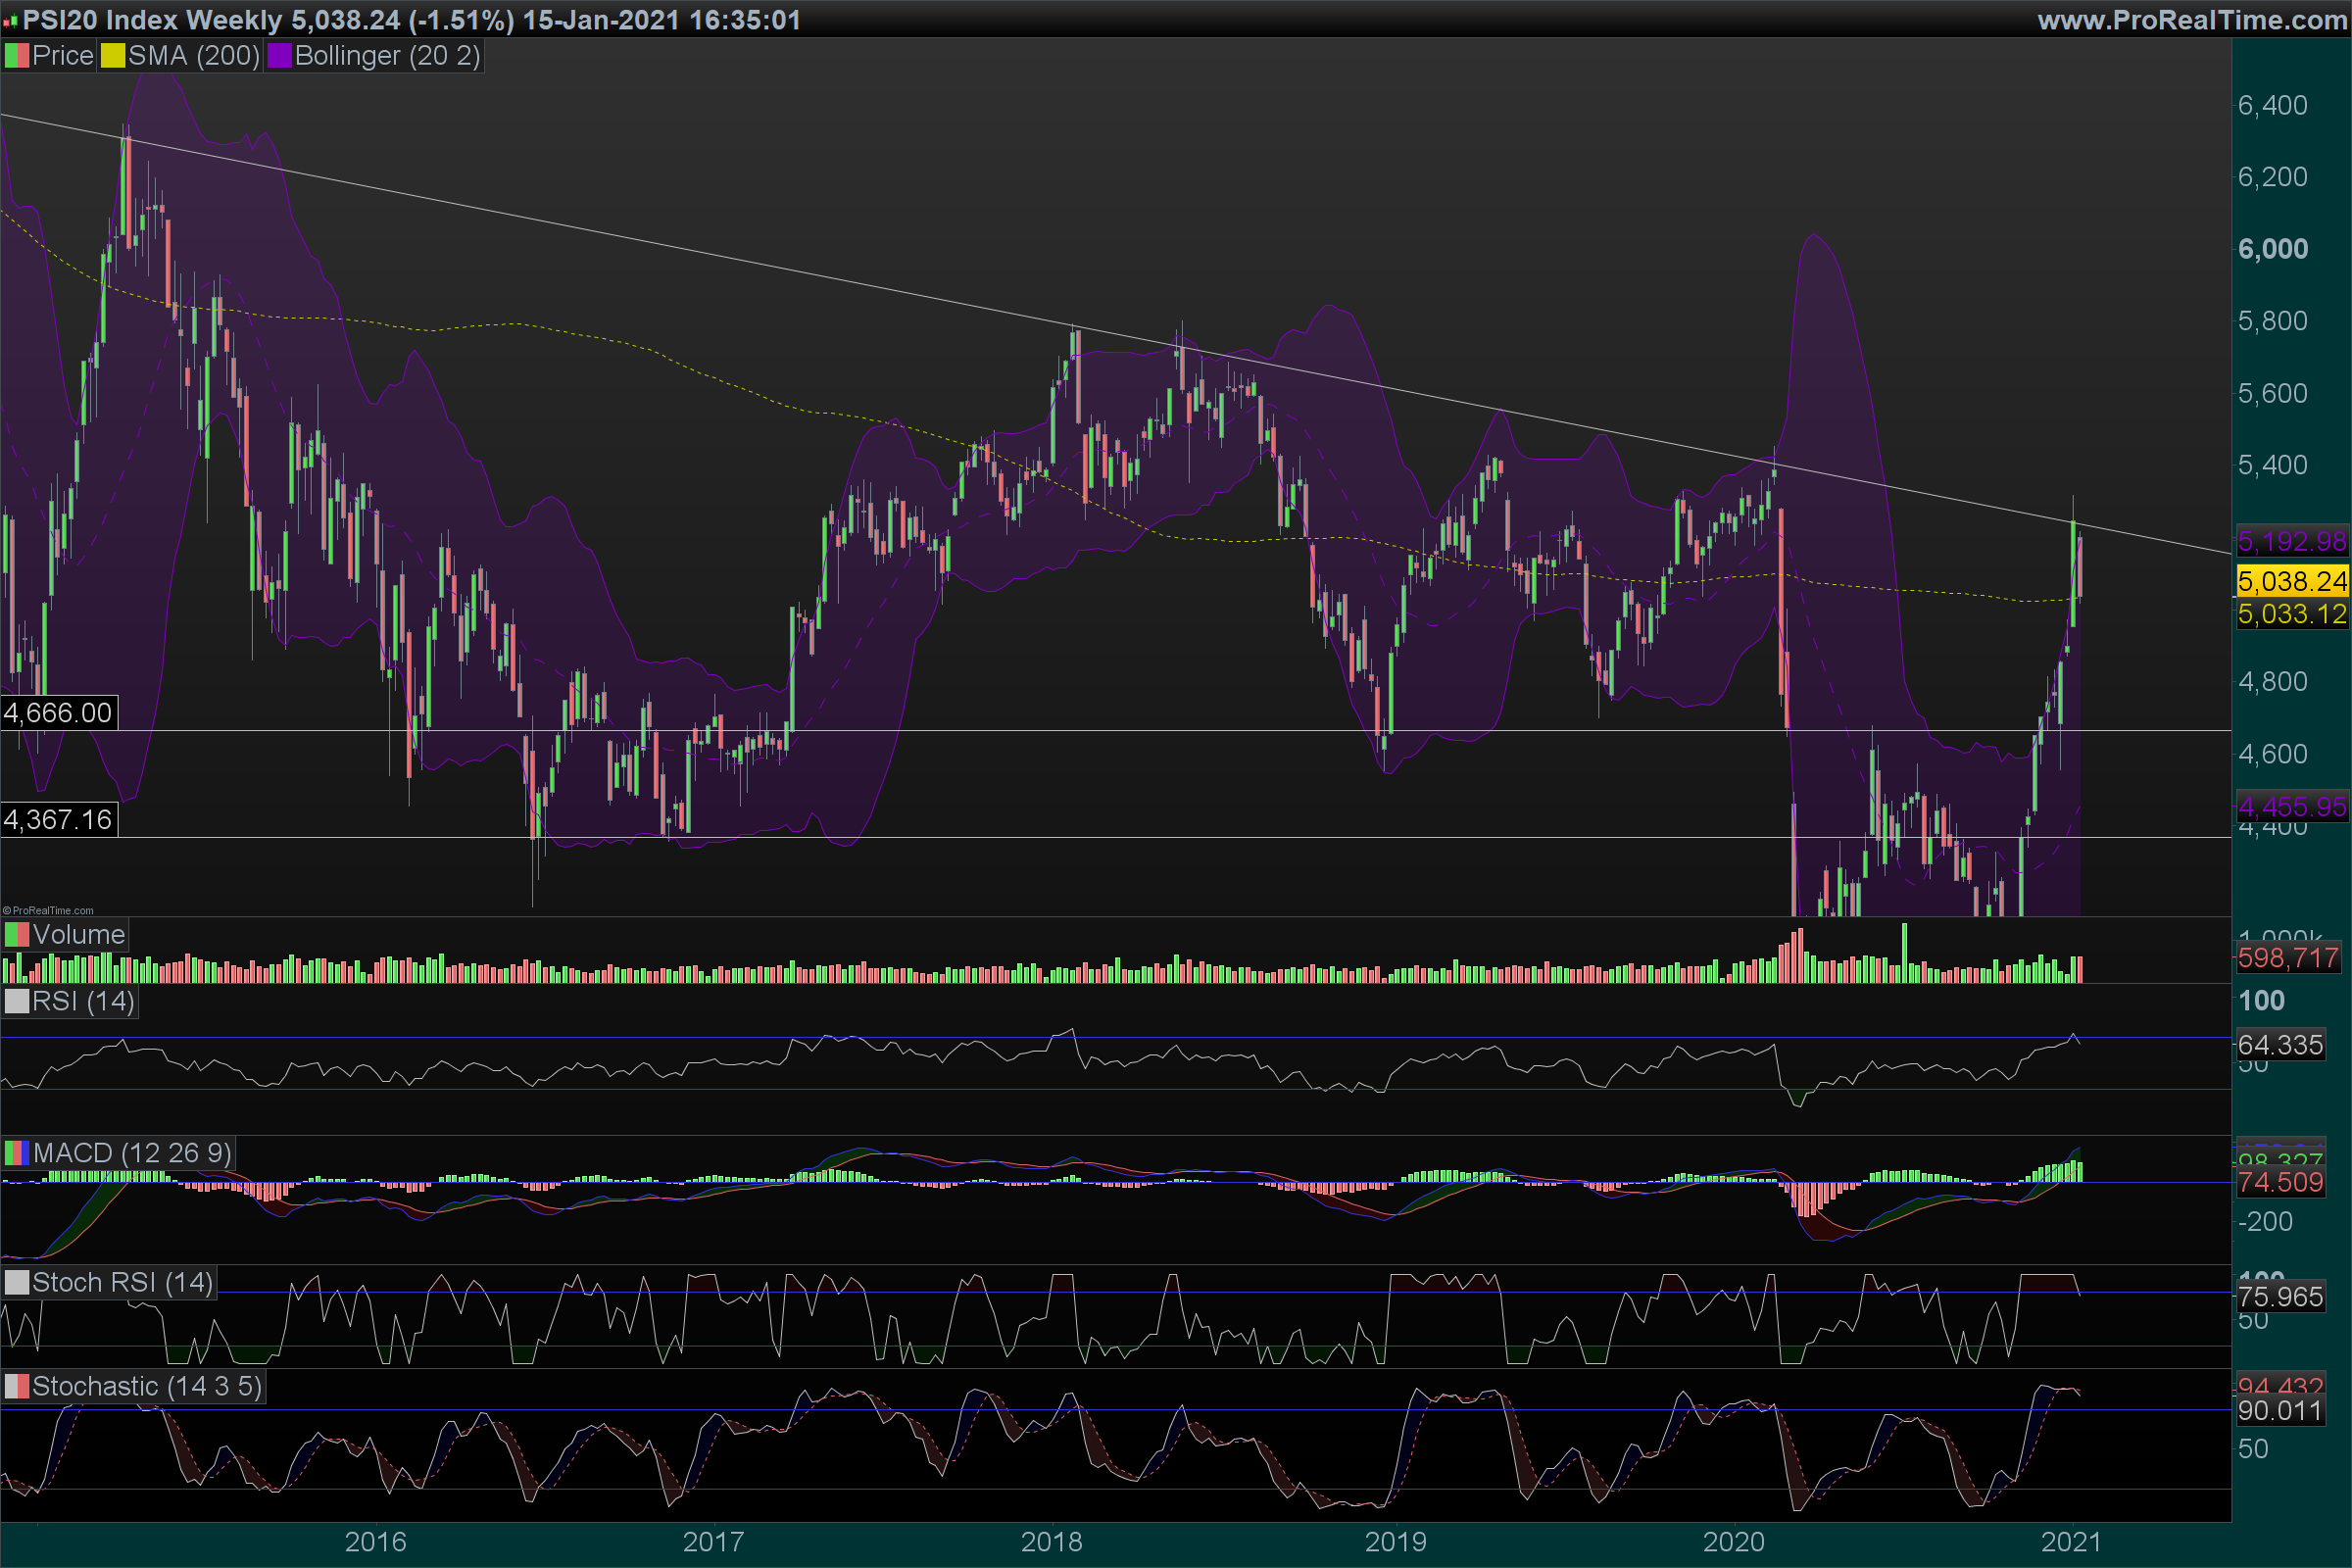The image size is (2352, 1568).
Task: Click the MACD (12 26 9) legend icon
Action: click(17, 1153)
